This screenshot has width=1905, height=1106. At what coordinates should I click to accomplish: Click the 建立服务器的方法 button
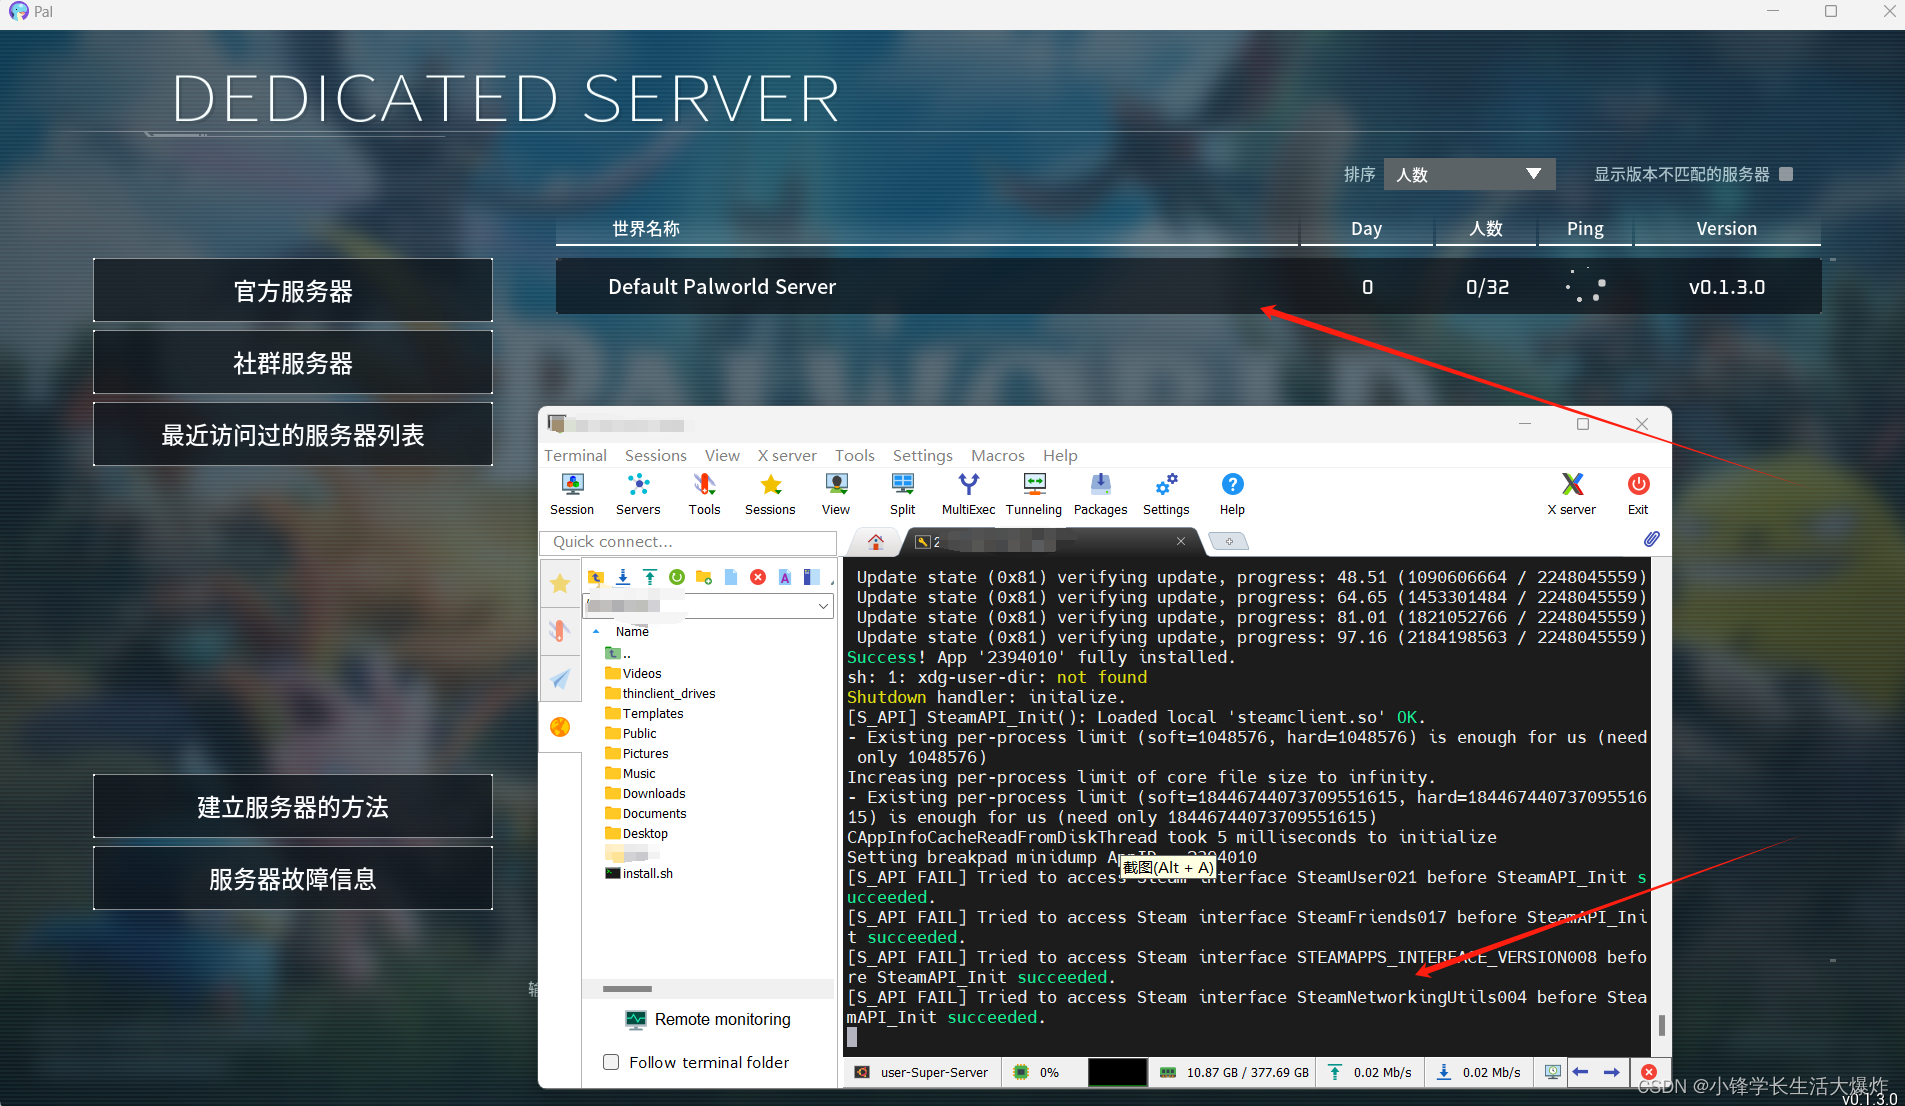pyautogui.click(x=293, y=807)
